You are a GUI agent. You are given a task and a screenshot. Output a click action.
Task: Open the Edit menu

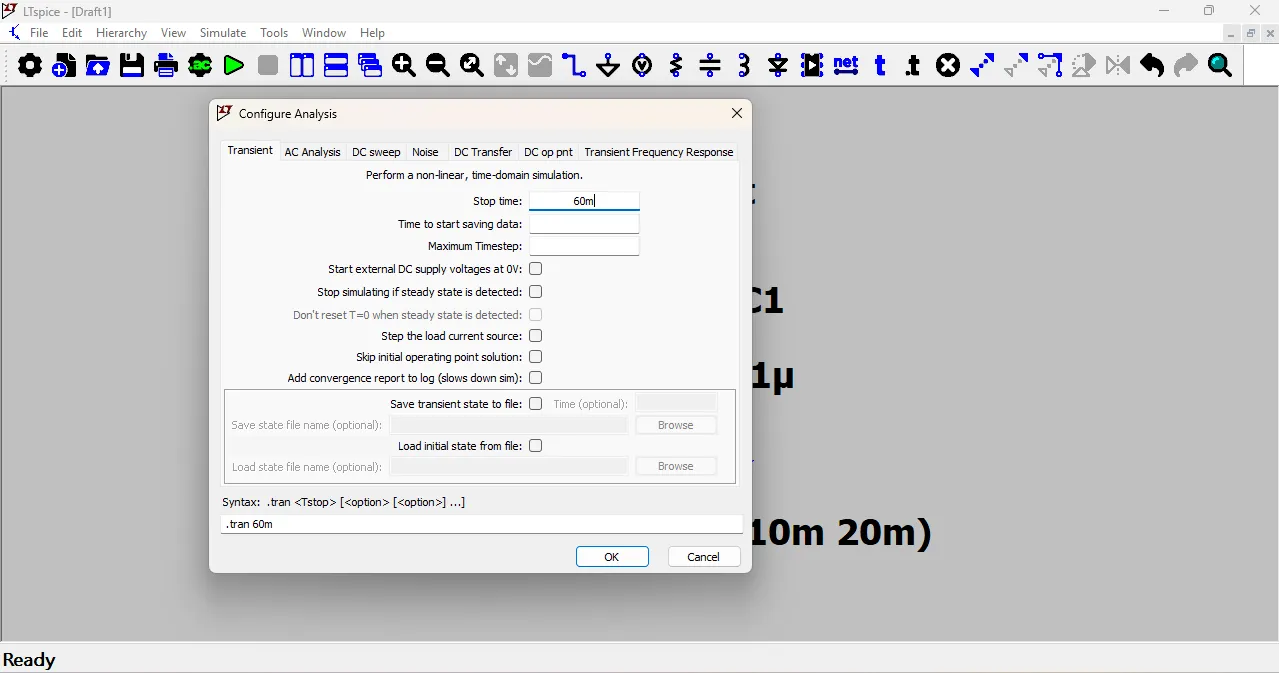pyautogui.click(x=72, y=33)
